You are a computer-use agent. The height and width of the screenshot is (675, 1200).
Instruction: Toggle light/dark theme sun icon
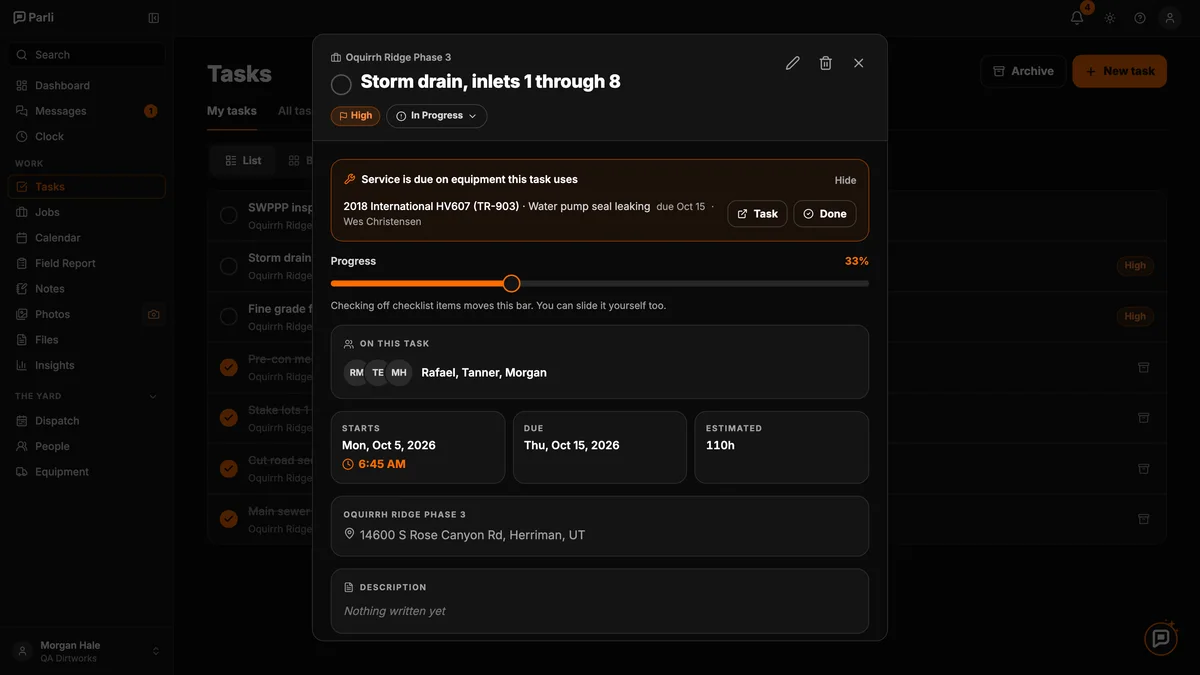click(1110, 18)
